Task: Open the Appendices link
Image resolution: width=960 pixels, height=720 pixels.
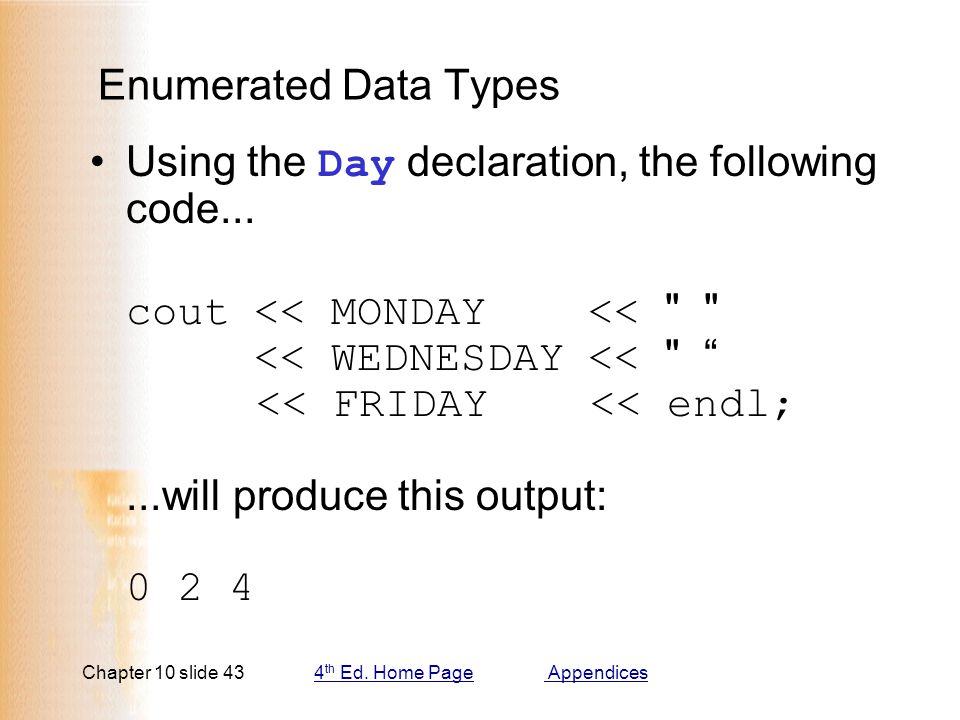Action: pos(596,672)
